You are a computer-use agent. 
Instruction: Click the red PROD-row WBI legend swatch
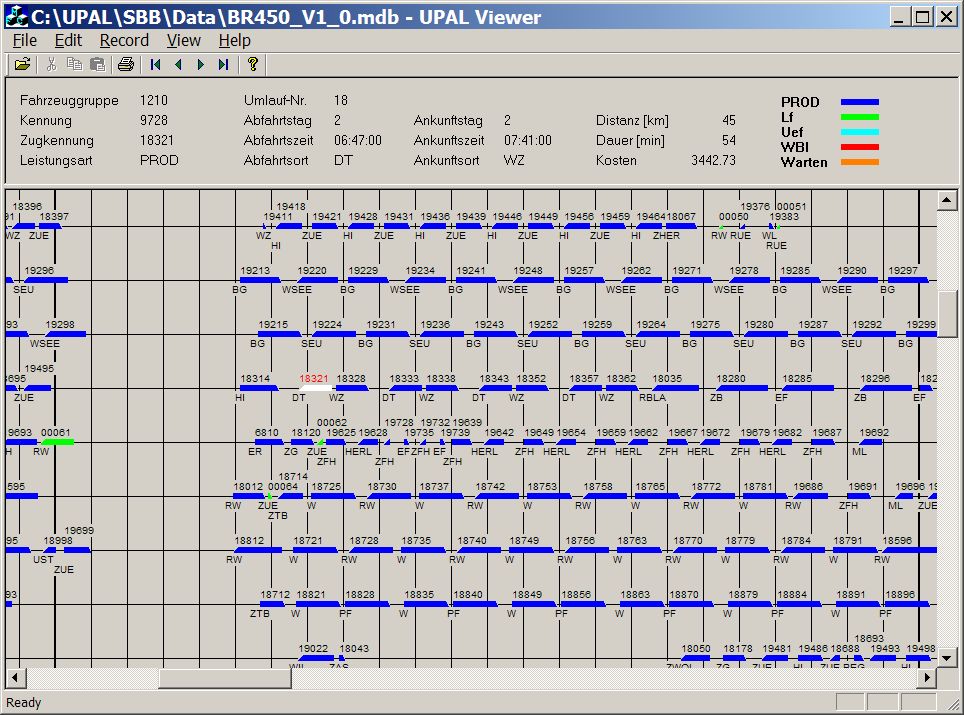click(x=859, y=147)
